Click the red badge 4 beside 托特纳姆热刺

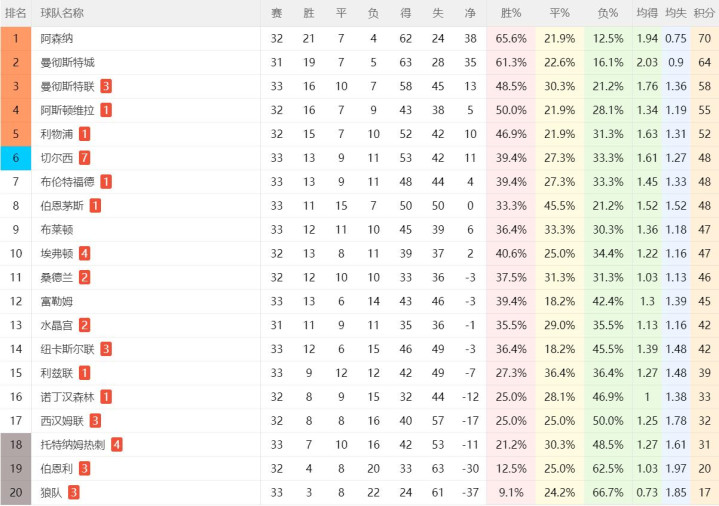tap(117, 444)
